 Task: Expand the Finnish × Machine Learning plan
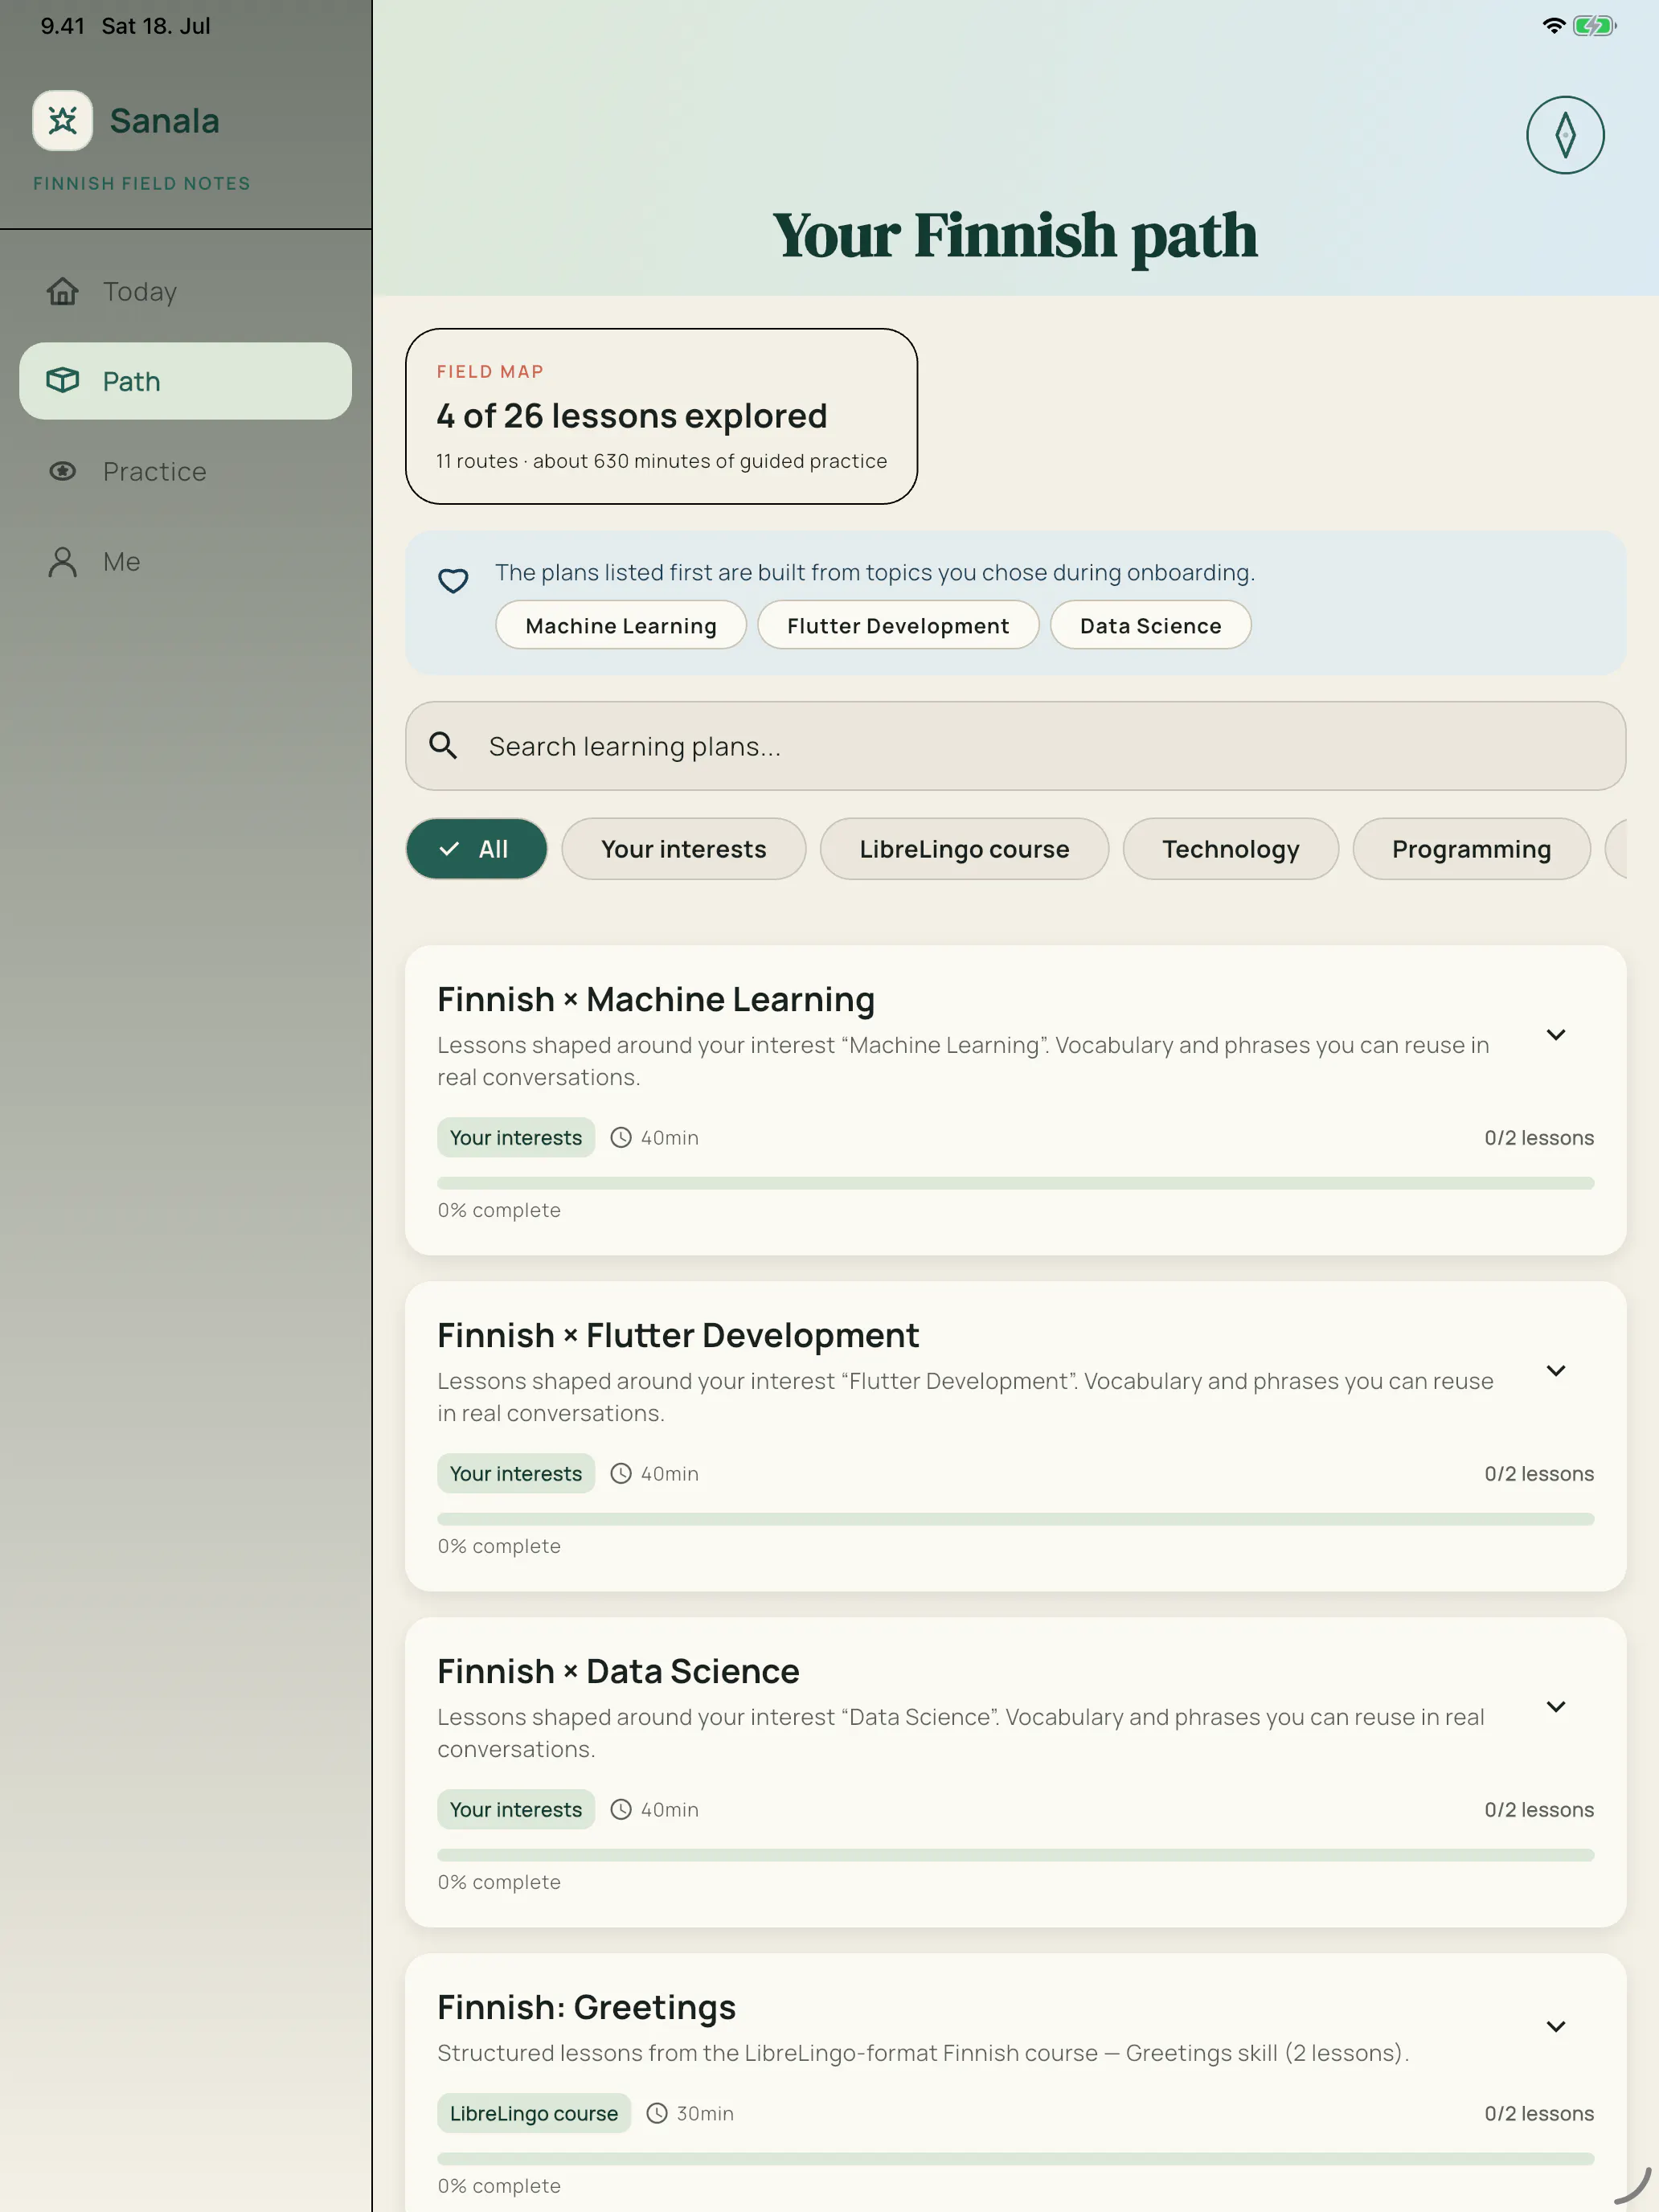click(x=1555, y=1035)
